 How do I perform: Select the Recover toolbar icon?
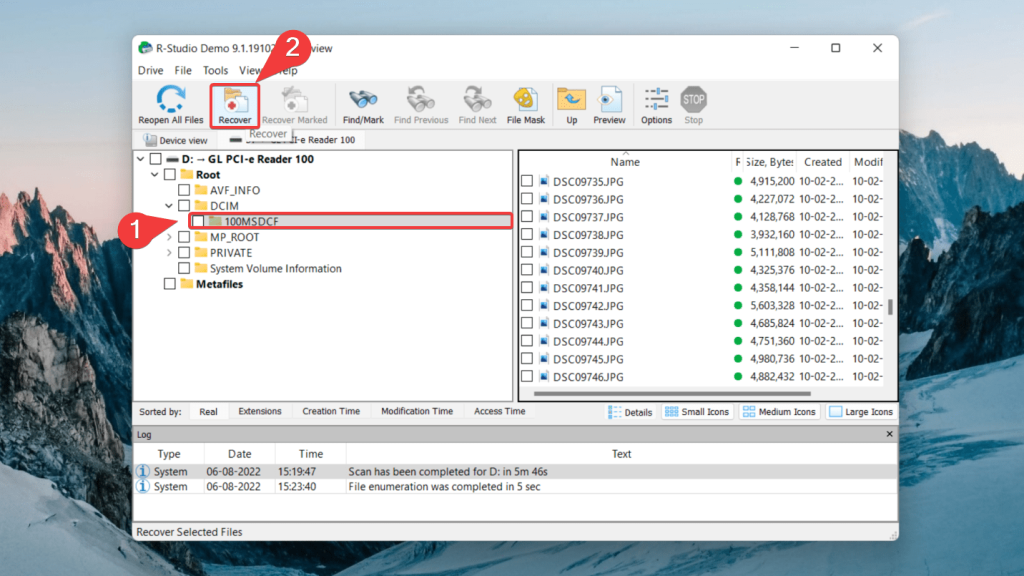tap(235, 103)
